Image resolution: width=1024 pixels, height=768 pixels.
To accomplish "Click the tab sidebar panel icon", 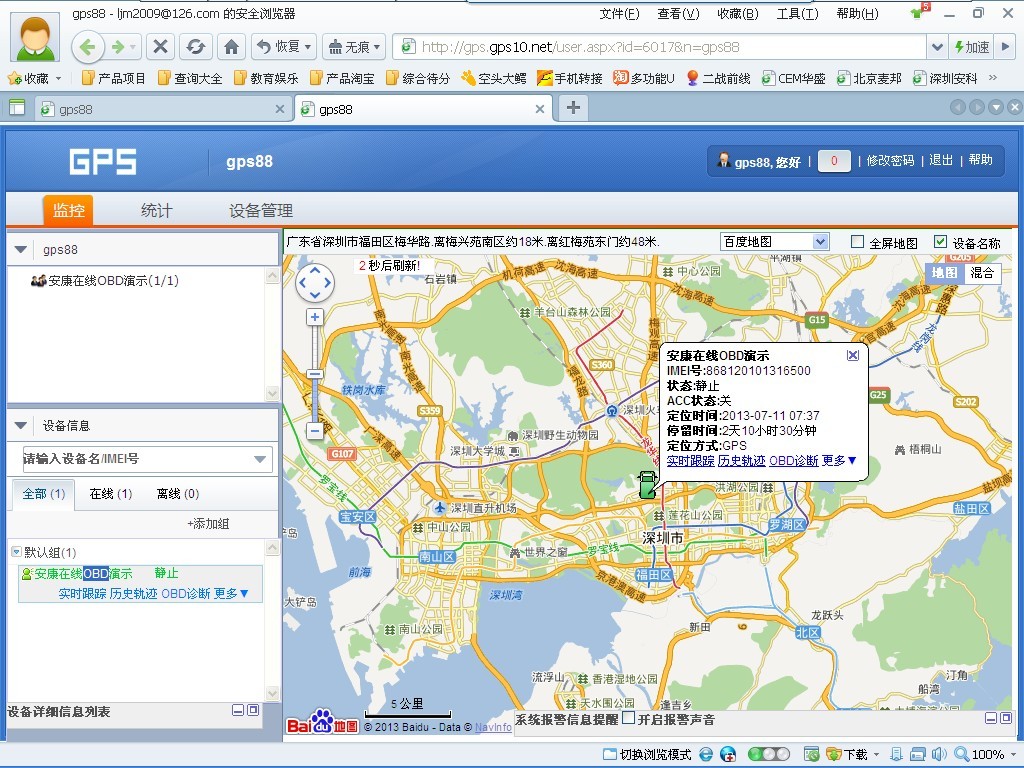I will pyautogui.click(x=17, y=108).
